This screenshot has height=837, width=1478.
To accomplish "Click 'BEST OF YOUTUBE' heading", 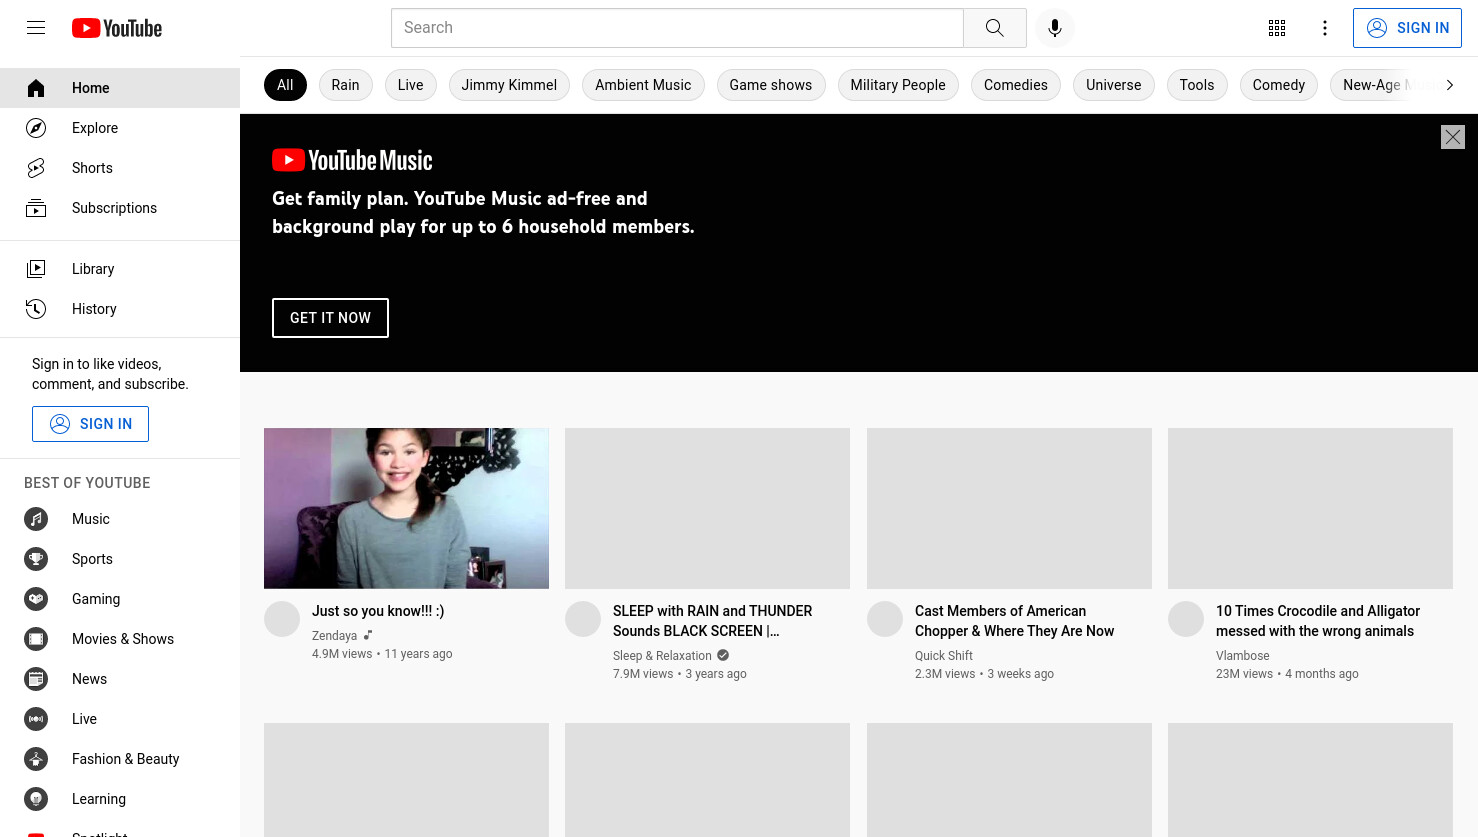I will [87, 483].
